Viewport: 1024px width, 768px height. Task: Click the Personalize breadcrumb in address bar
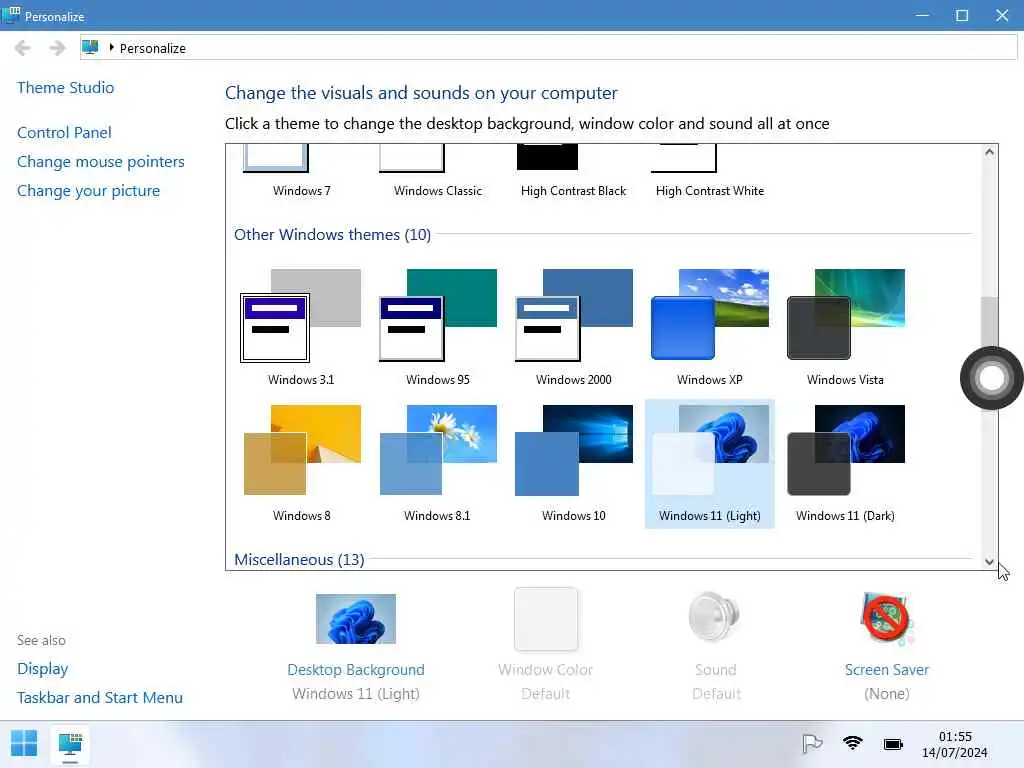[x=153, y=48]
